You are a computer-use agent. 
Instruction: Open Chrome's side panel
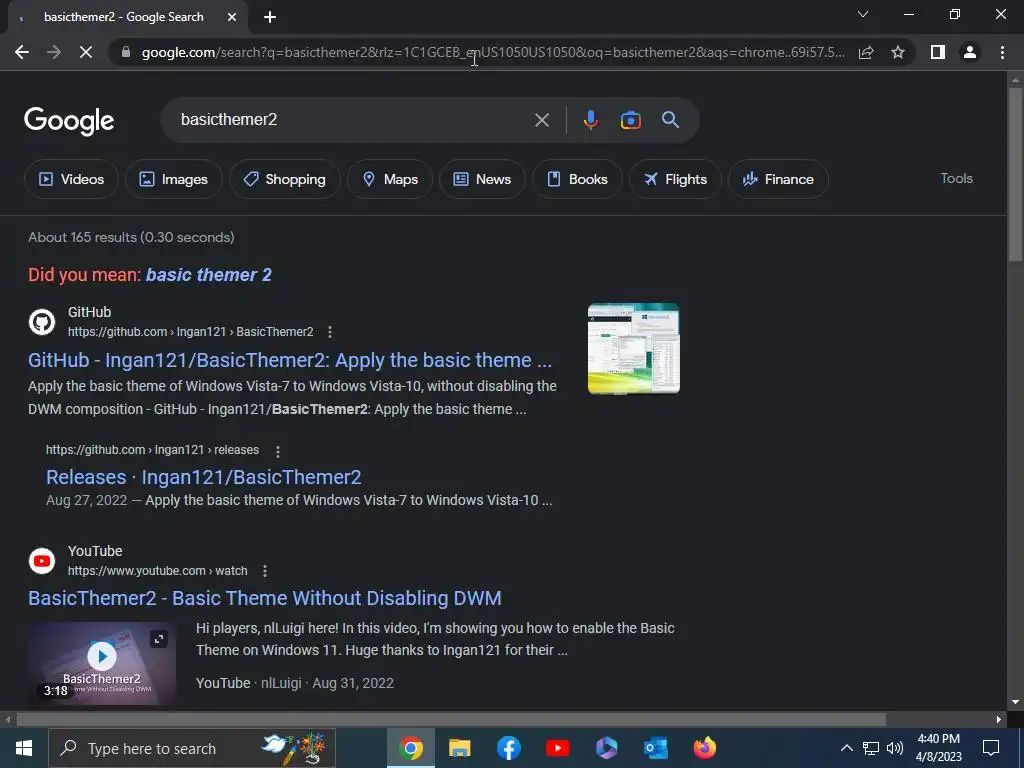938,52
